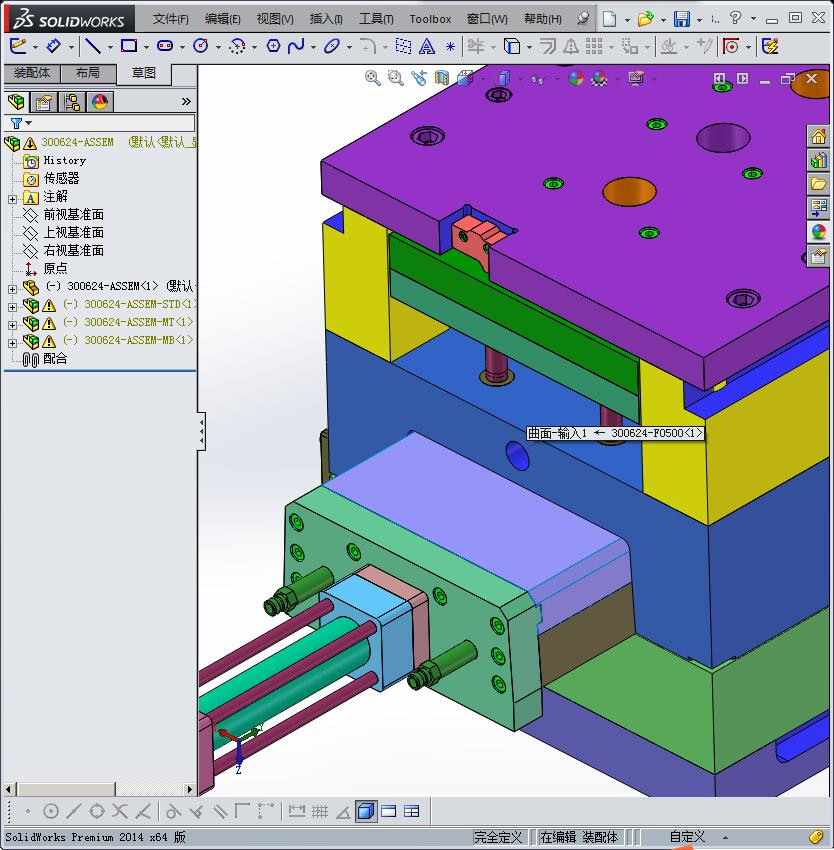Select the Line sketch tool

[93, 46]
